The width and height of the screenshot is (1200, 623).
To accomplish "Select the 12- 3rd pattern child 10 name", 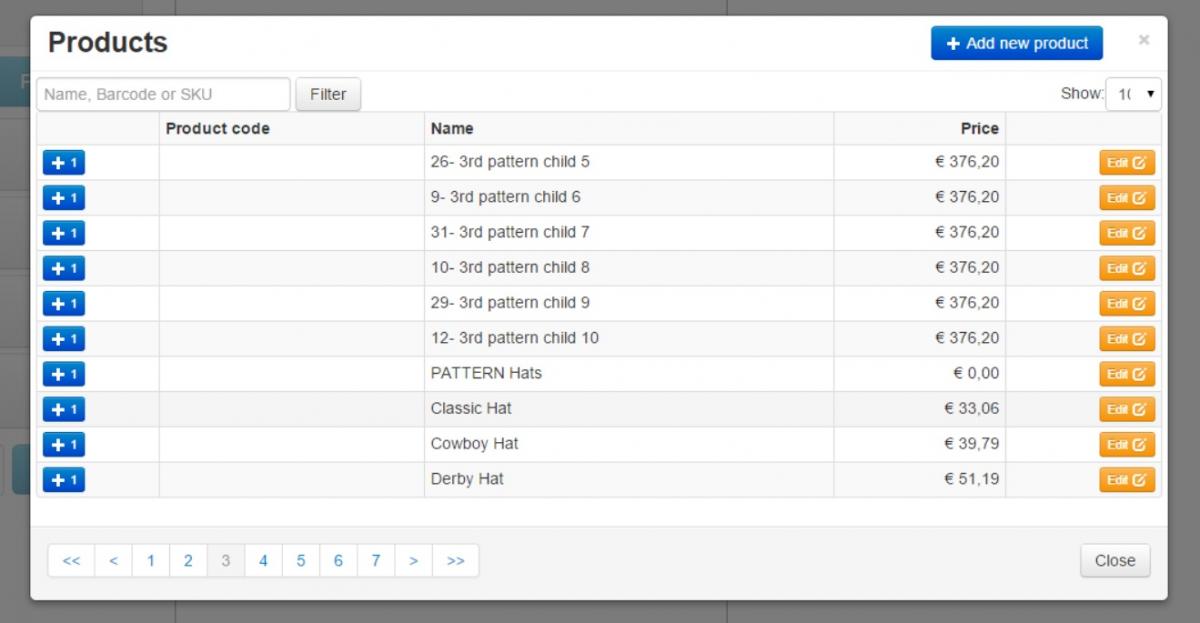I will (x=515, y=338).
